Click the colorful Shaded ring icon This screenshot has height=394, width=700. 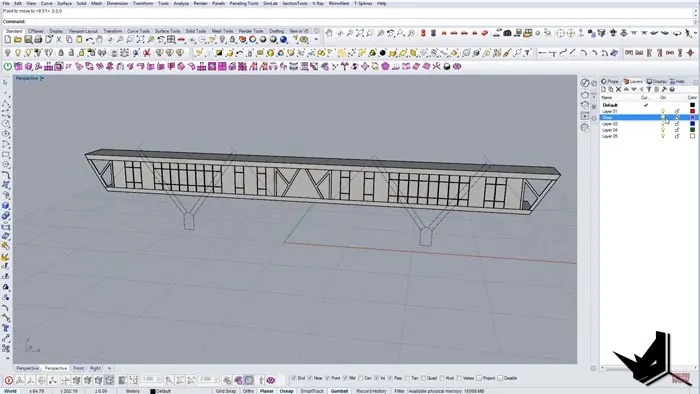(253, 40)
